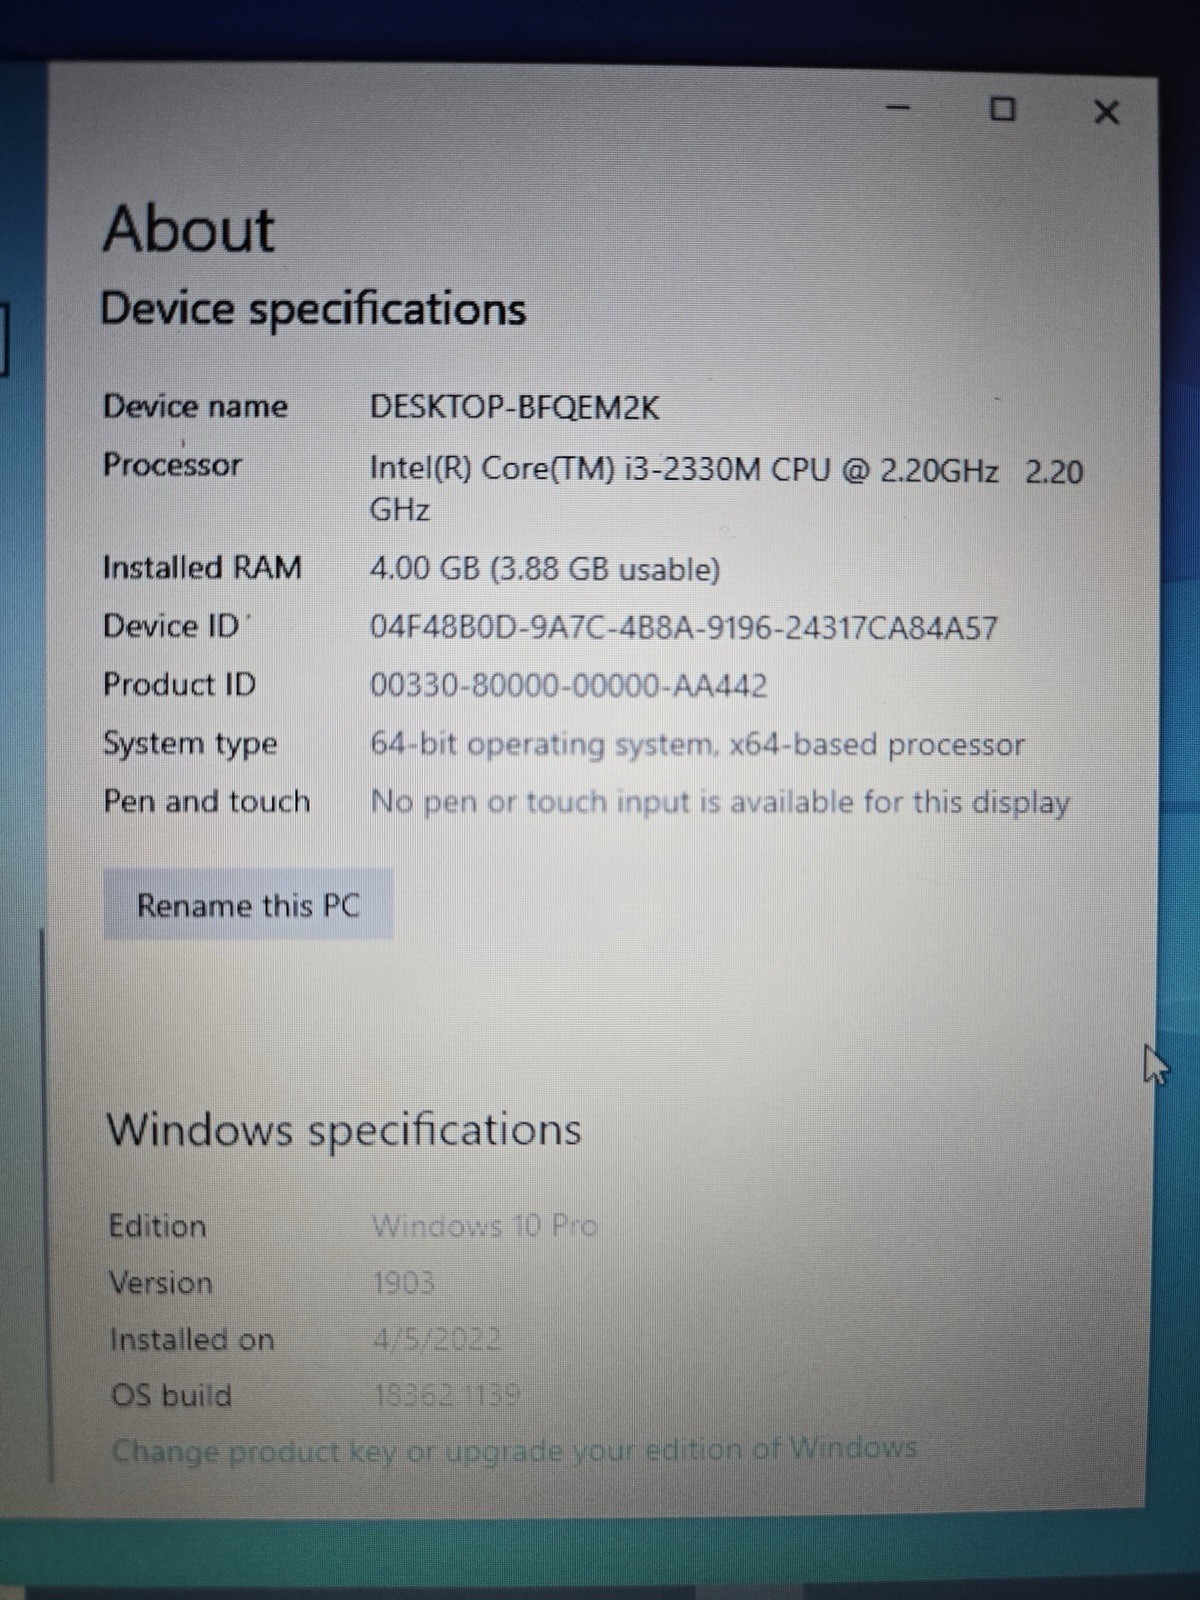Select the Intel Core i3-2330M processor text
The width and height of the screenshot is (1200, 1600).
point(726,489)
